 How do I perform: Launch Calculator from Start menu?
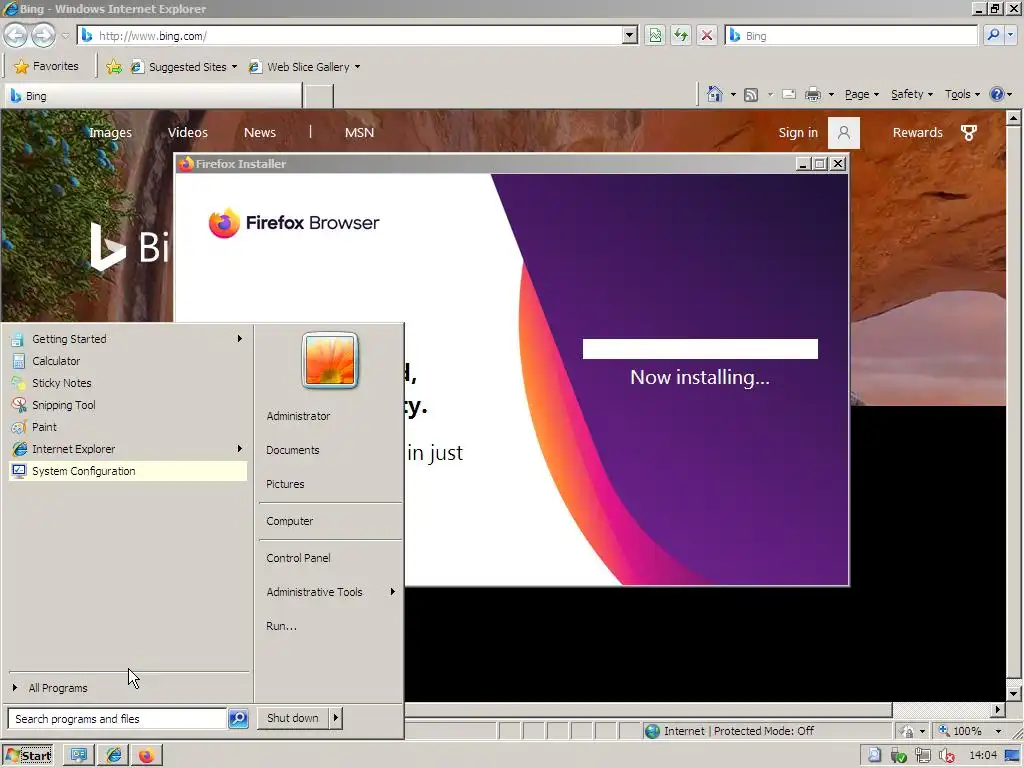point(128,361)
